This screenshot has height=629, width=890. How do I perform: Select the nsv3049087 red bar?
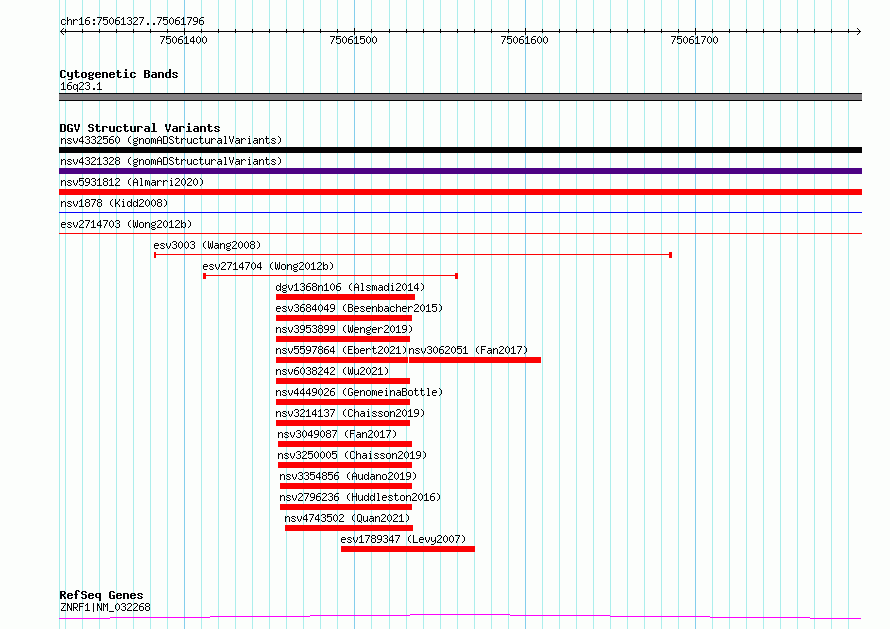point(345,444)
